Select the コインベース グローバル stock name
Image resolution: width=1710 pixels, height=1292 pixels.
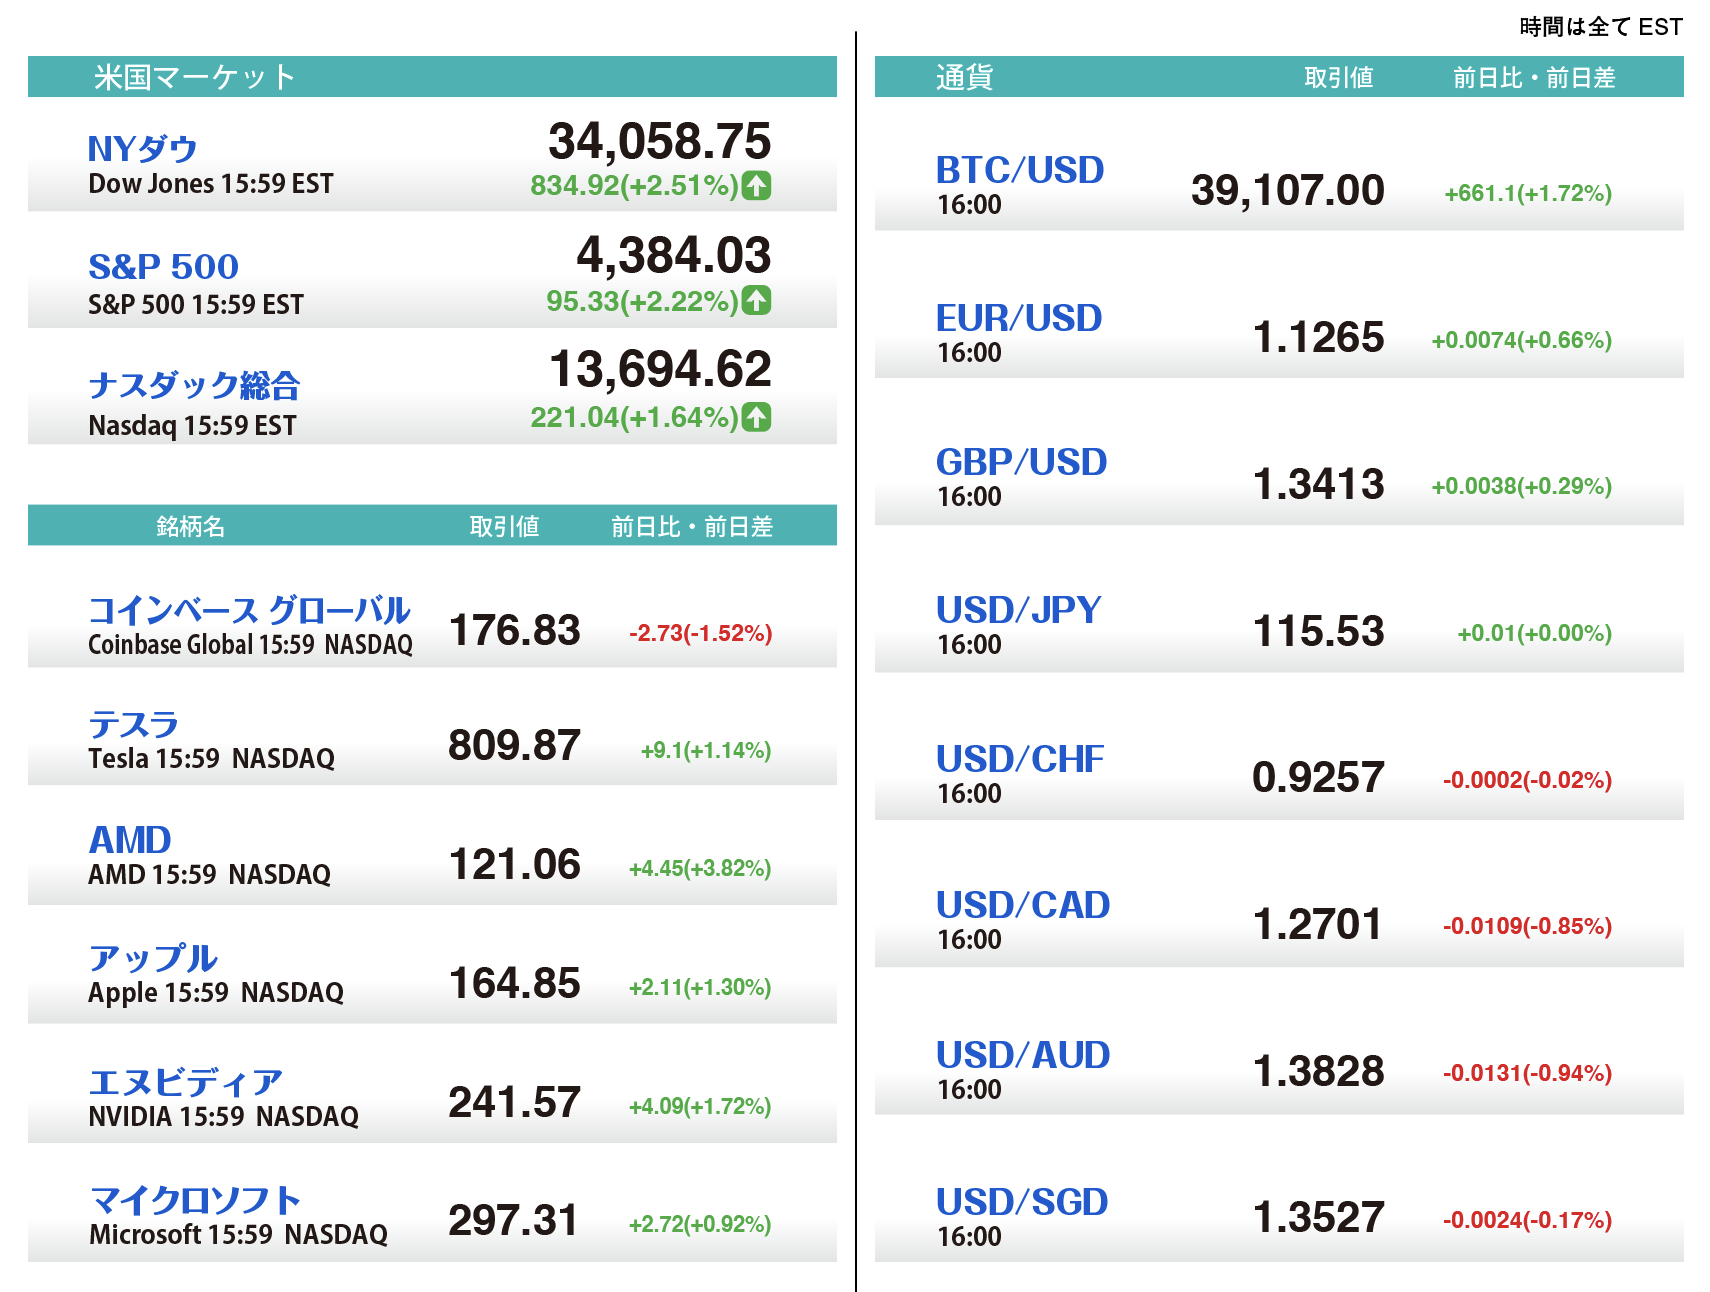249,610
